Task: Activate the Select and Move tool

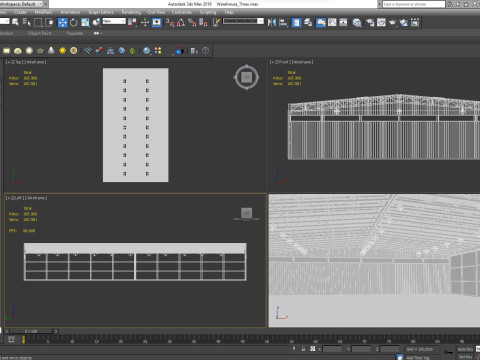Action: (x=62, y=22)
